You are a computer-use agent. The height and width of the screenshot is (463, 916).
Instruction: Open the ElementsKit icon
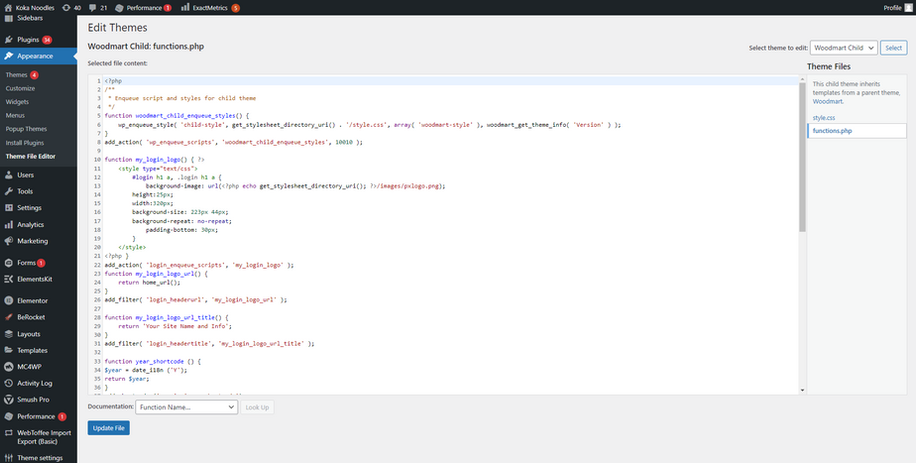click(x=9, y=279)
